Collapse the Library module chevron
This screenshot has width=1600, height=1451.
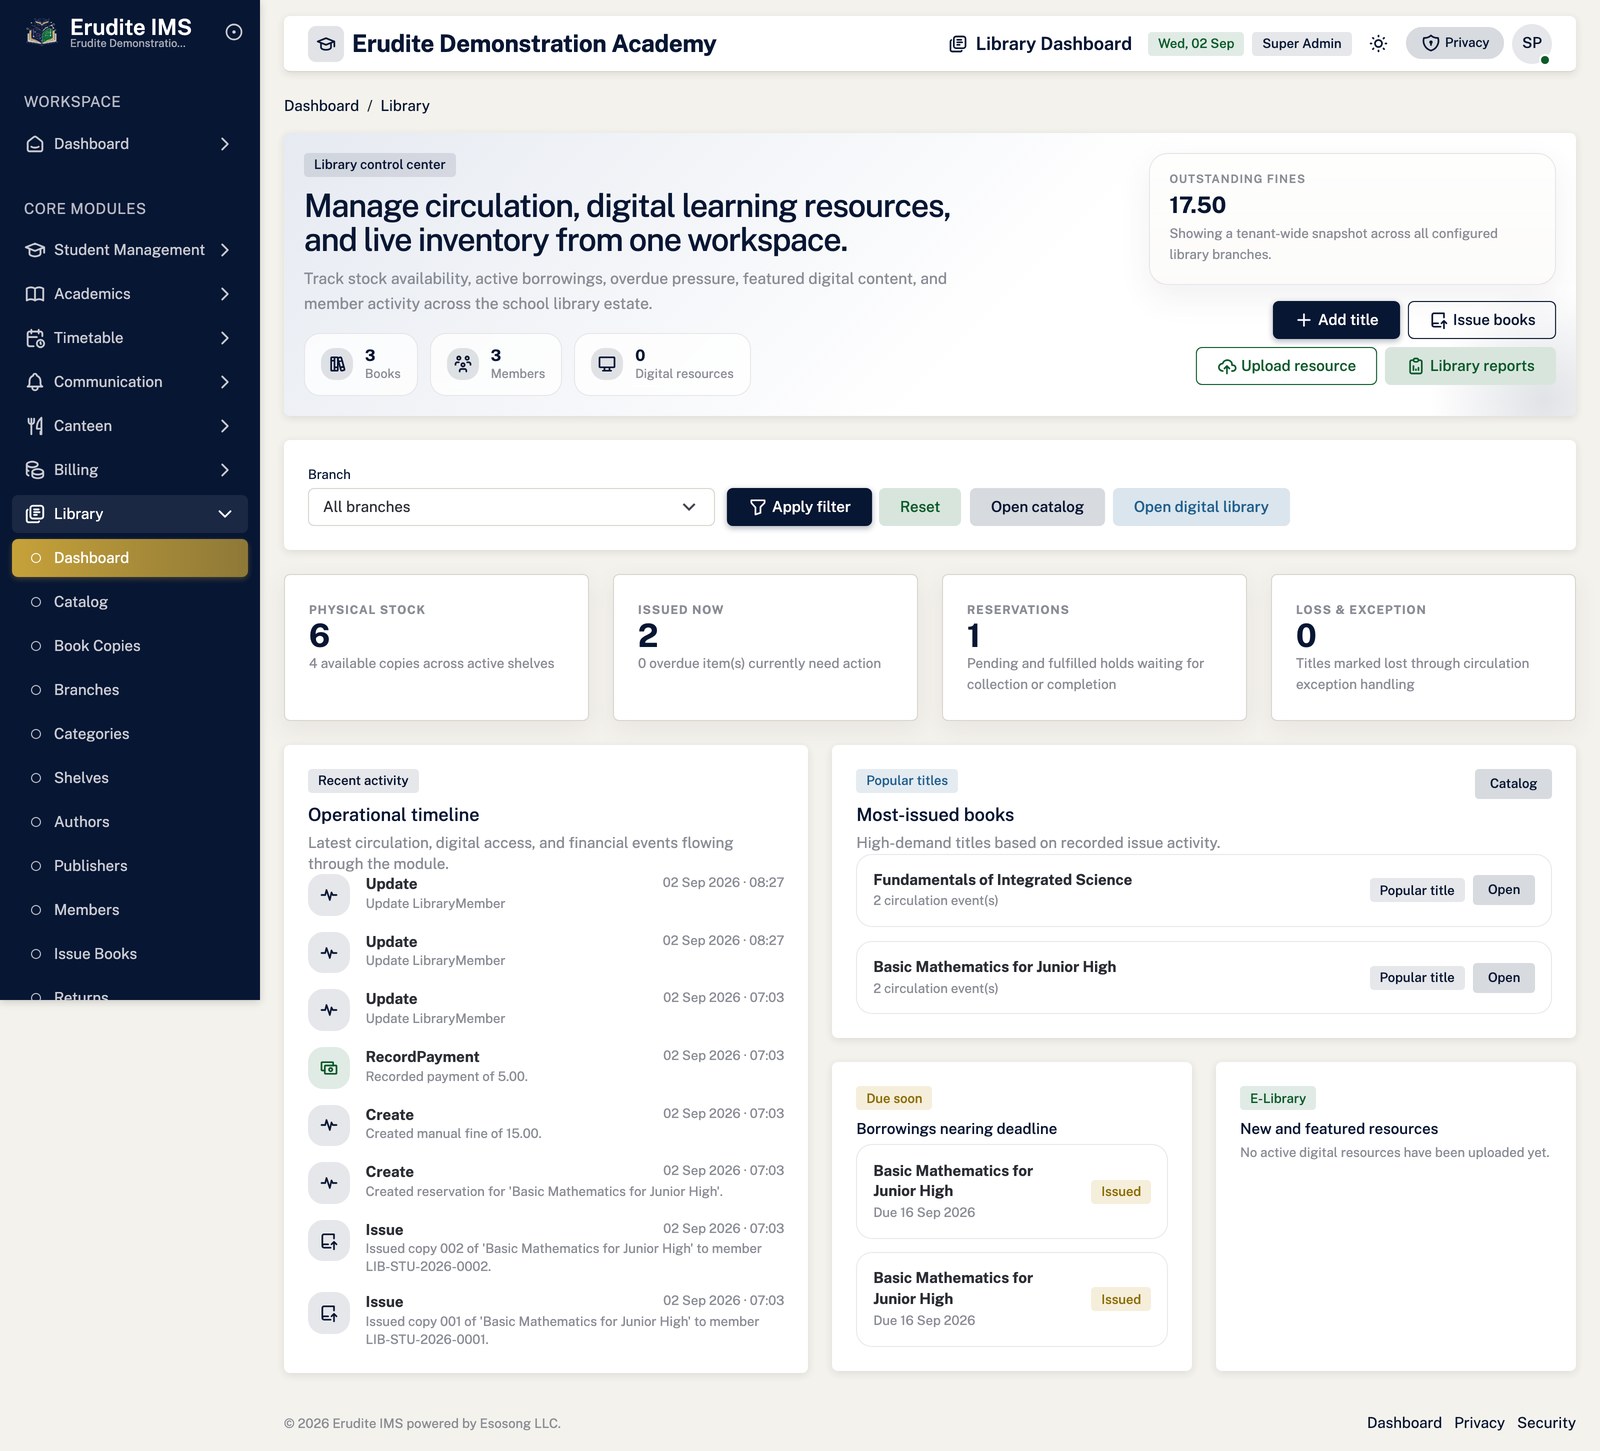click(x=225, y=514)
